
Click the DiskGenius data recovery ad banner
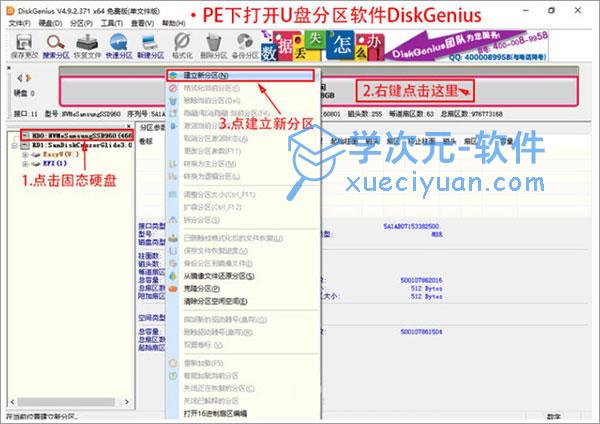click(x=404, y=46)
